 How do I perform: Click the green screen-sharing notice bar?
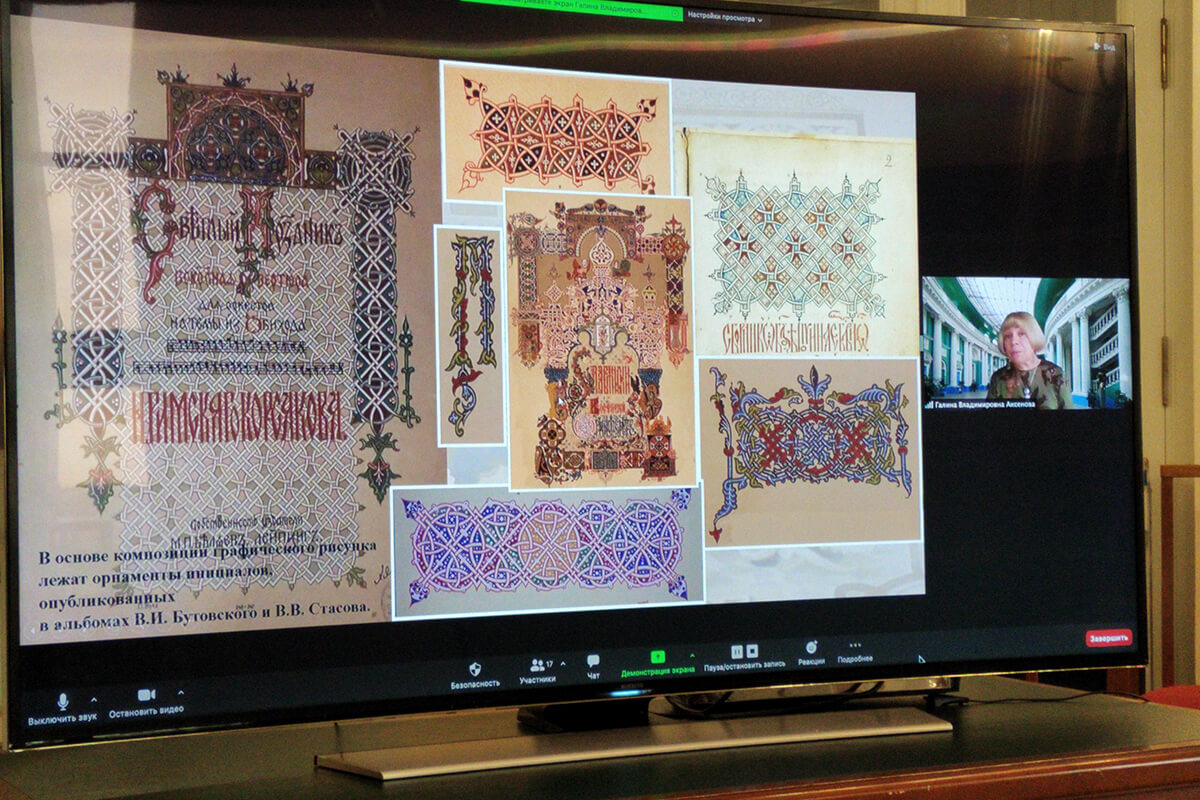tap(571, 9)
